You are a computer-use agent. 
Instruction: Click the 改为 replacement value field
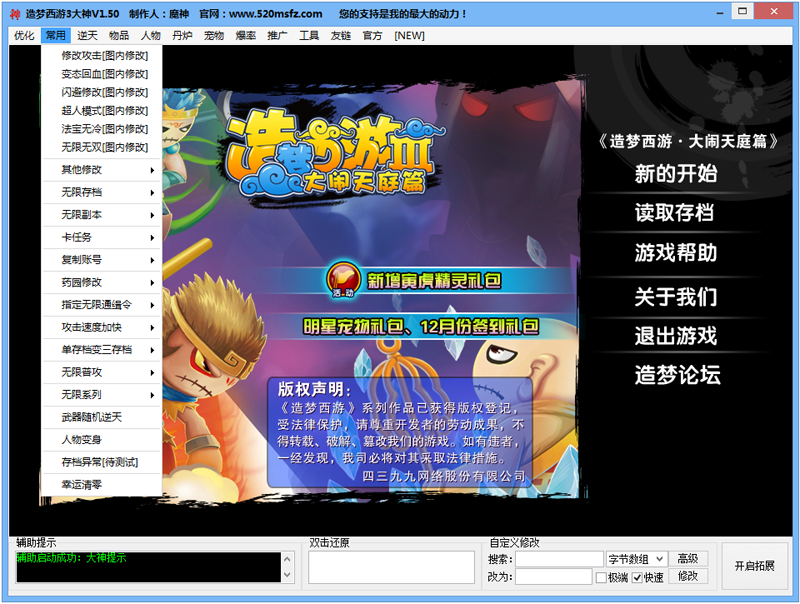coord(554,576)
